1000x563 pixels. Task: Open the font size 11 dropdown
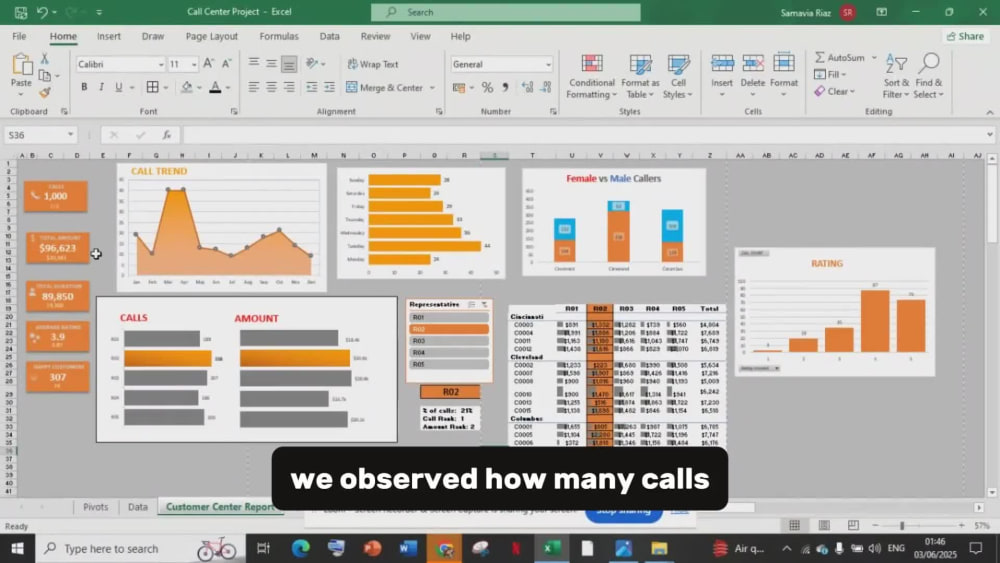point(194,64)
